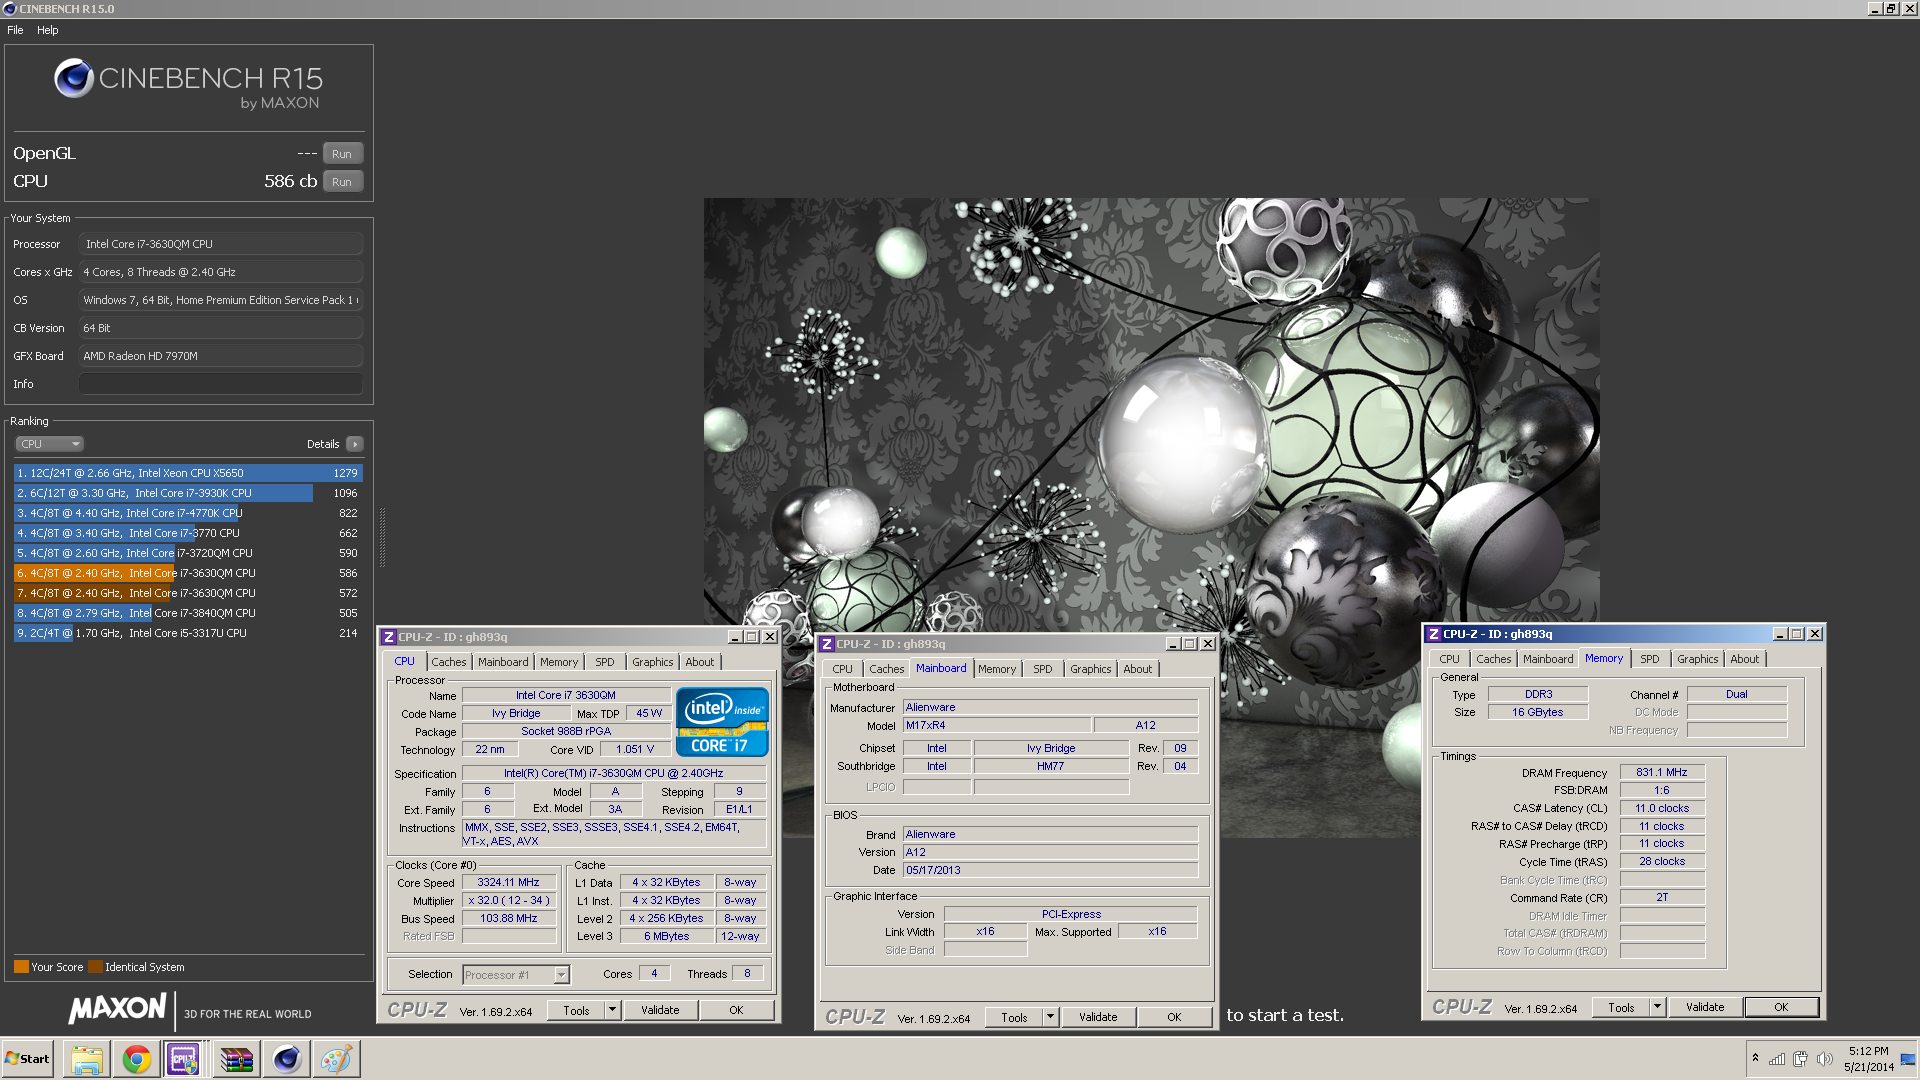
Task: Click Tools button in CPU tab window
Action: [x=577, y=1010]
